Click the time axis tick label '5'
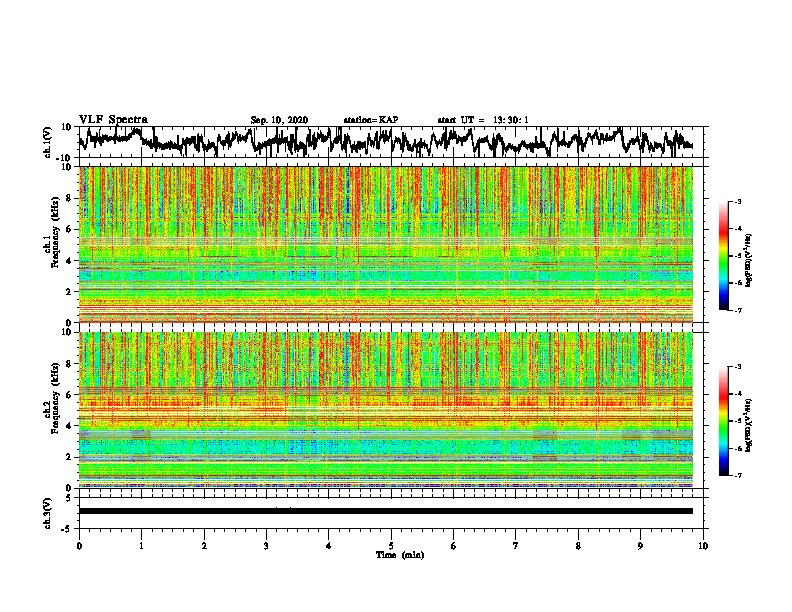This screenshot has height=612, width=792. point(391,546)
